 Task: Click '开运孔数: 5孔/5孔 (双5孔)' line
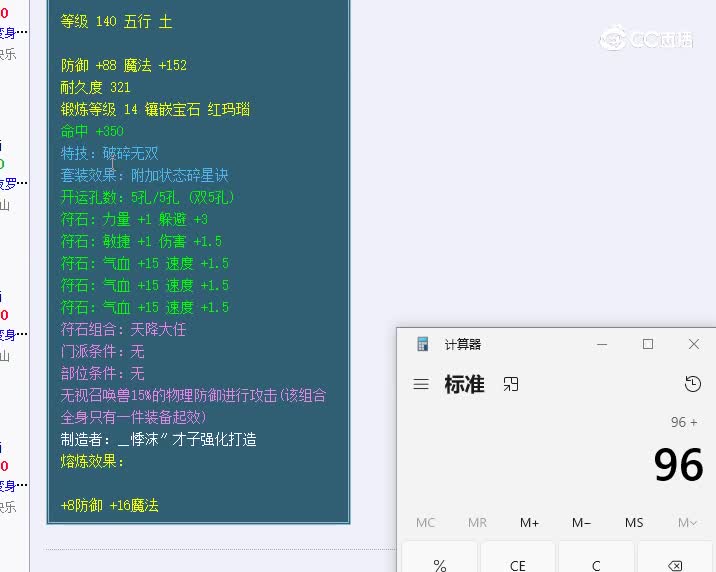(x=147, y=197)
